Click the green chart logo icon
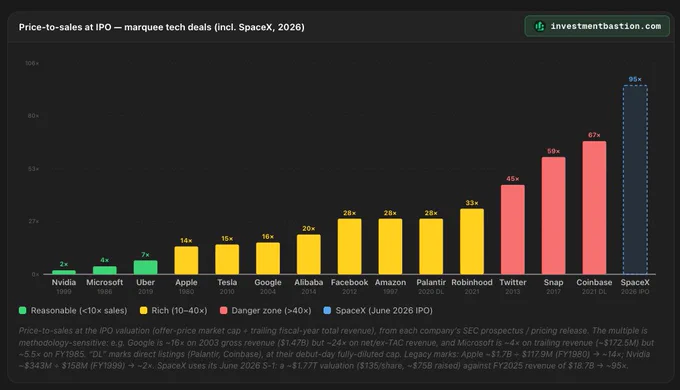 (539, 26)
